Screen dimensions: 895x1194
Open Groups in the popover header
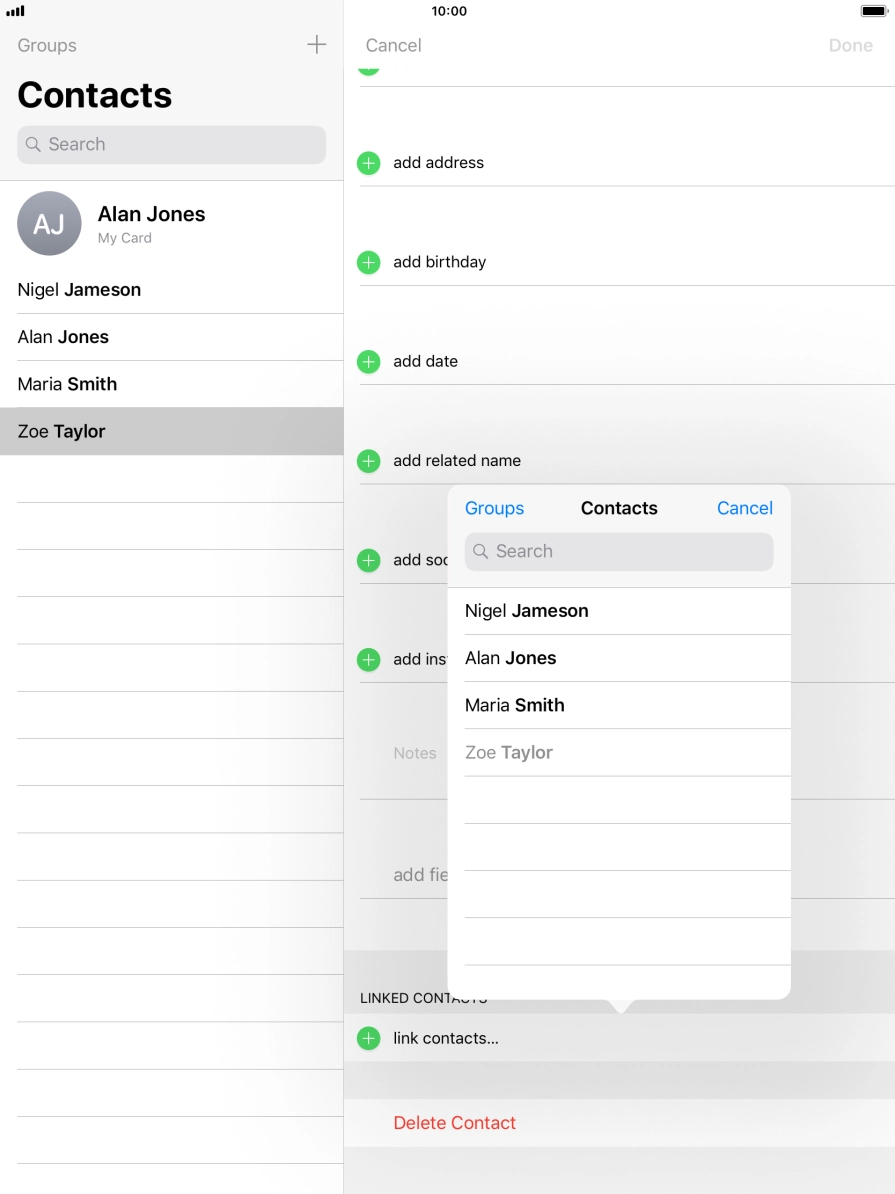coord(494,508)
